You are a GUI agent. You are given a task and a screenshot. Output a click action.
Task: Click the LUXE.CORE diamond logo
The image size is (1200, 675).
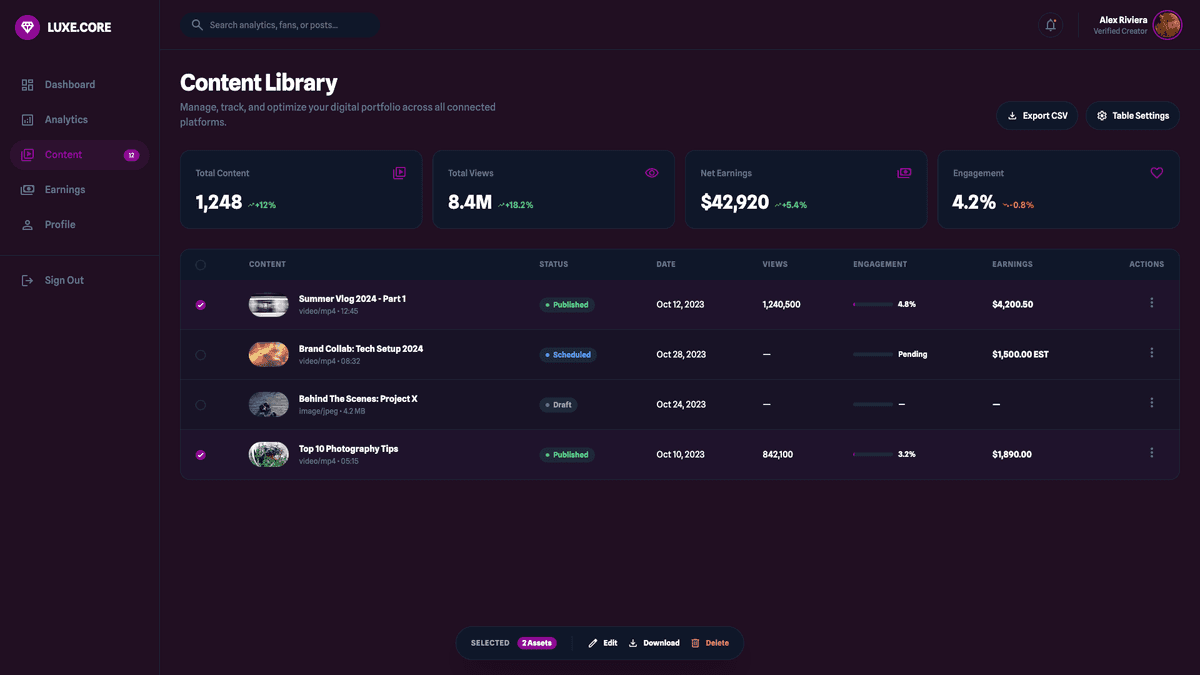[x=27, y=26]
